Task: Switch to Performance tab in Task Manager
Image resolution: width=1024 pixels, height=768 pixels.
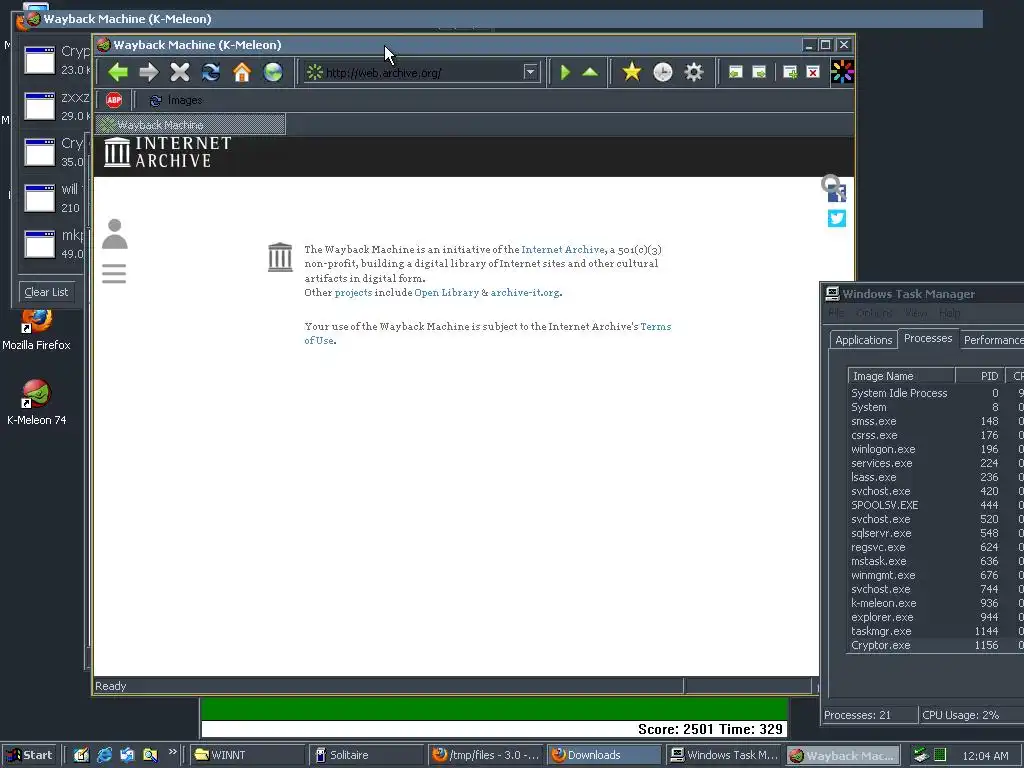Action: tap(993, 340)
